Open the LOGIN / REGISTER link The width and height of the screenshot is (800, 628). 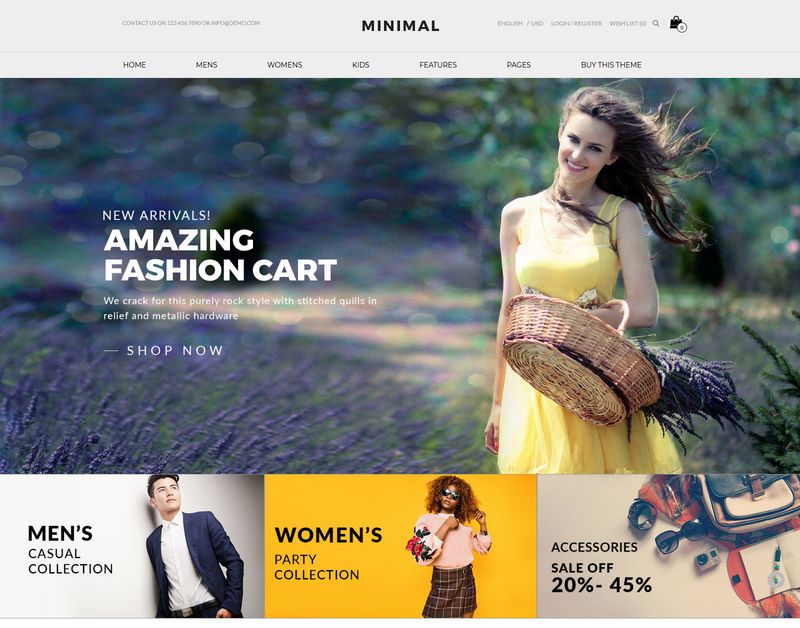(576, 23)
